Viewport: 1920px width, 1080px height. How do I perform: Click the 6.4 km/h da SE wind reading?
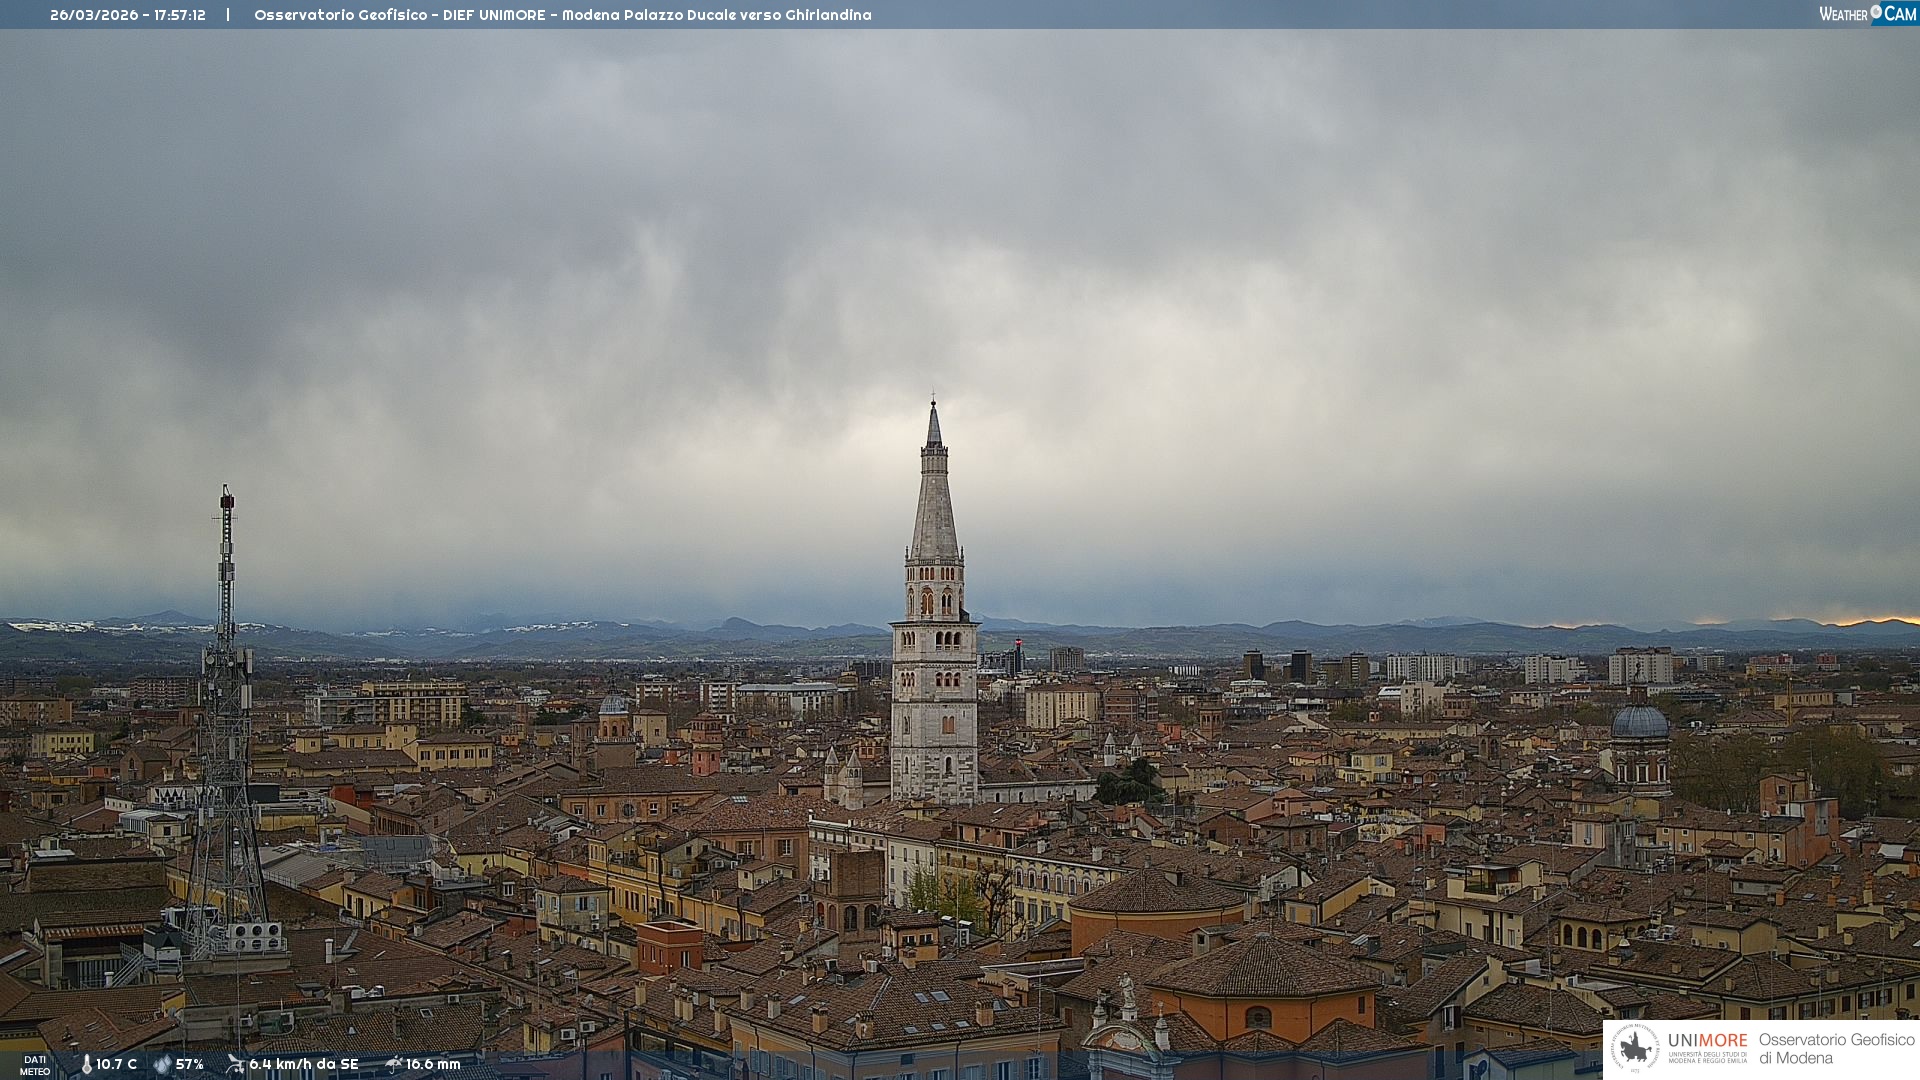(303, 1064)
